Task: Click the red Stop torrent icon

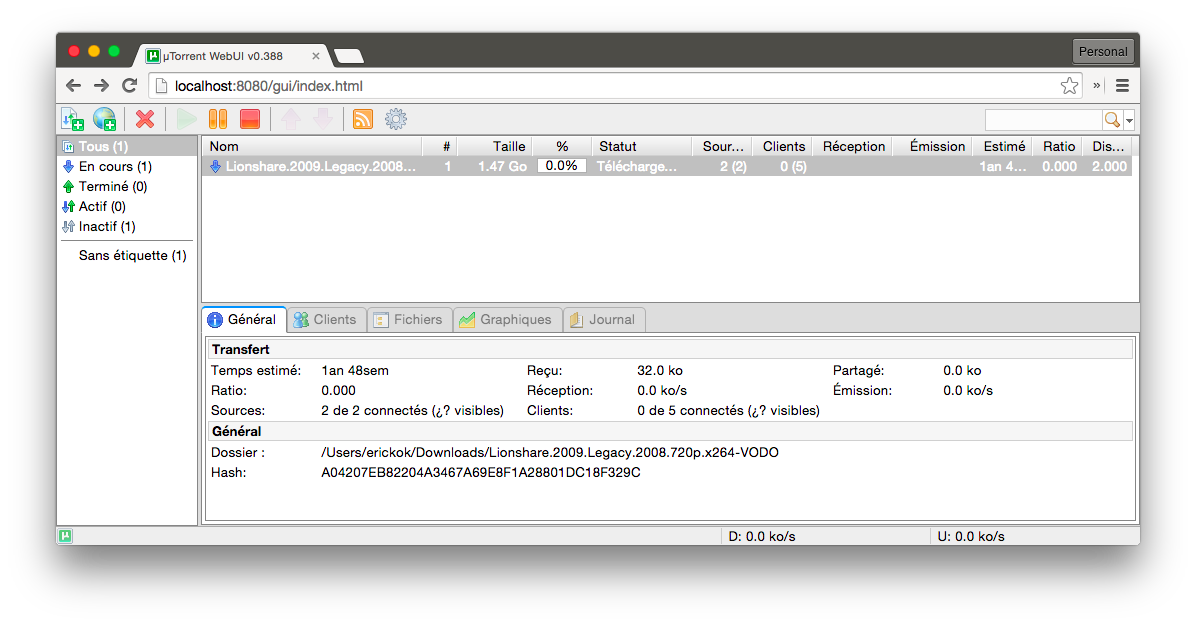Action: (250, 119)
